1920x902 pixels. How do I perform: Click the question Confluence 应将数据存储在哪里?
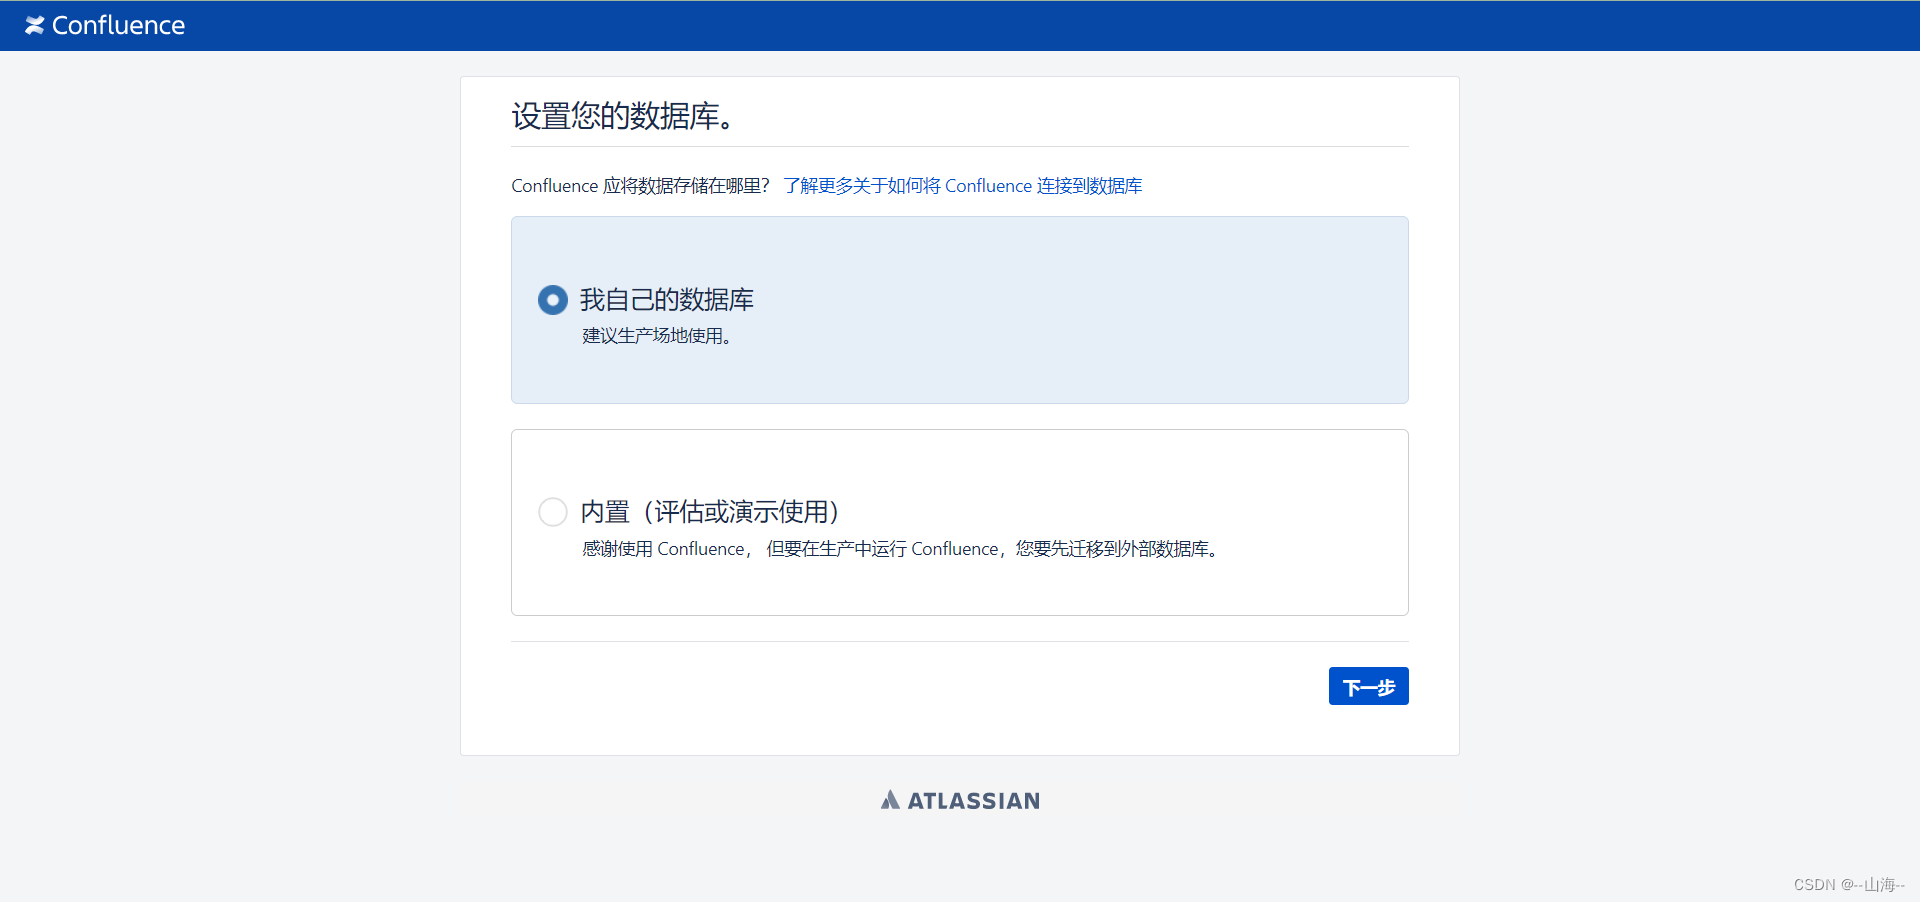tap(640, 185)
